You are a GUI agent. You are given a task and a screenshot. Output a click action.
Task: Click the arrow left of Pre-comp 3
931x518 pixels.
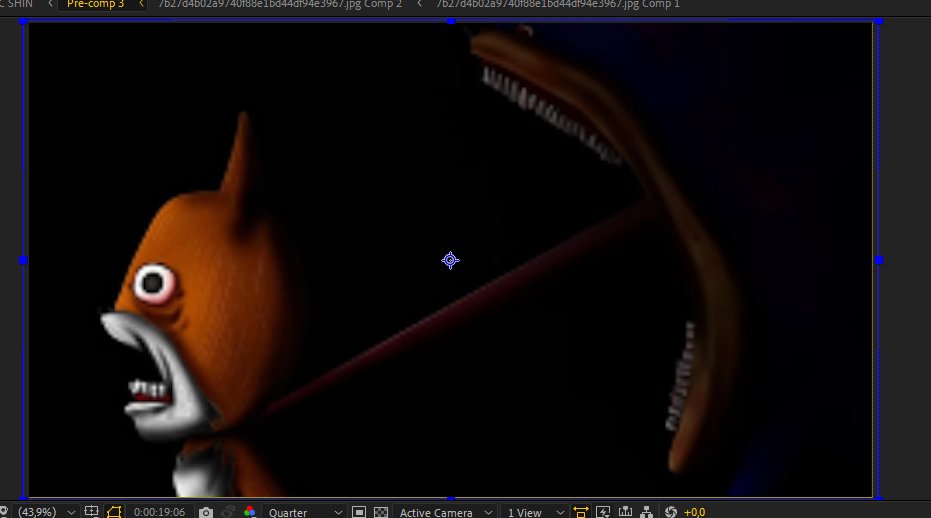pyautogui.click(x=50, y=4)
